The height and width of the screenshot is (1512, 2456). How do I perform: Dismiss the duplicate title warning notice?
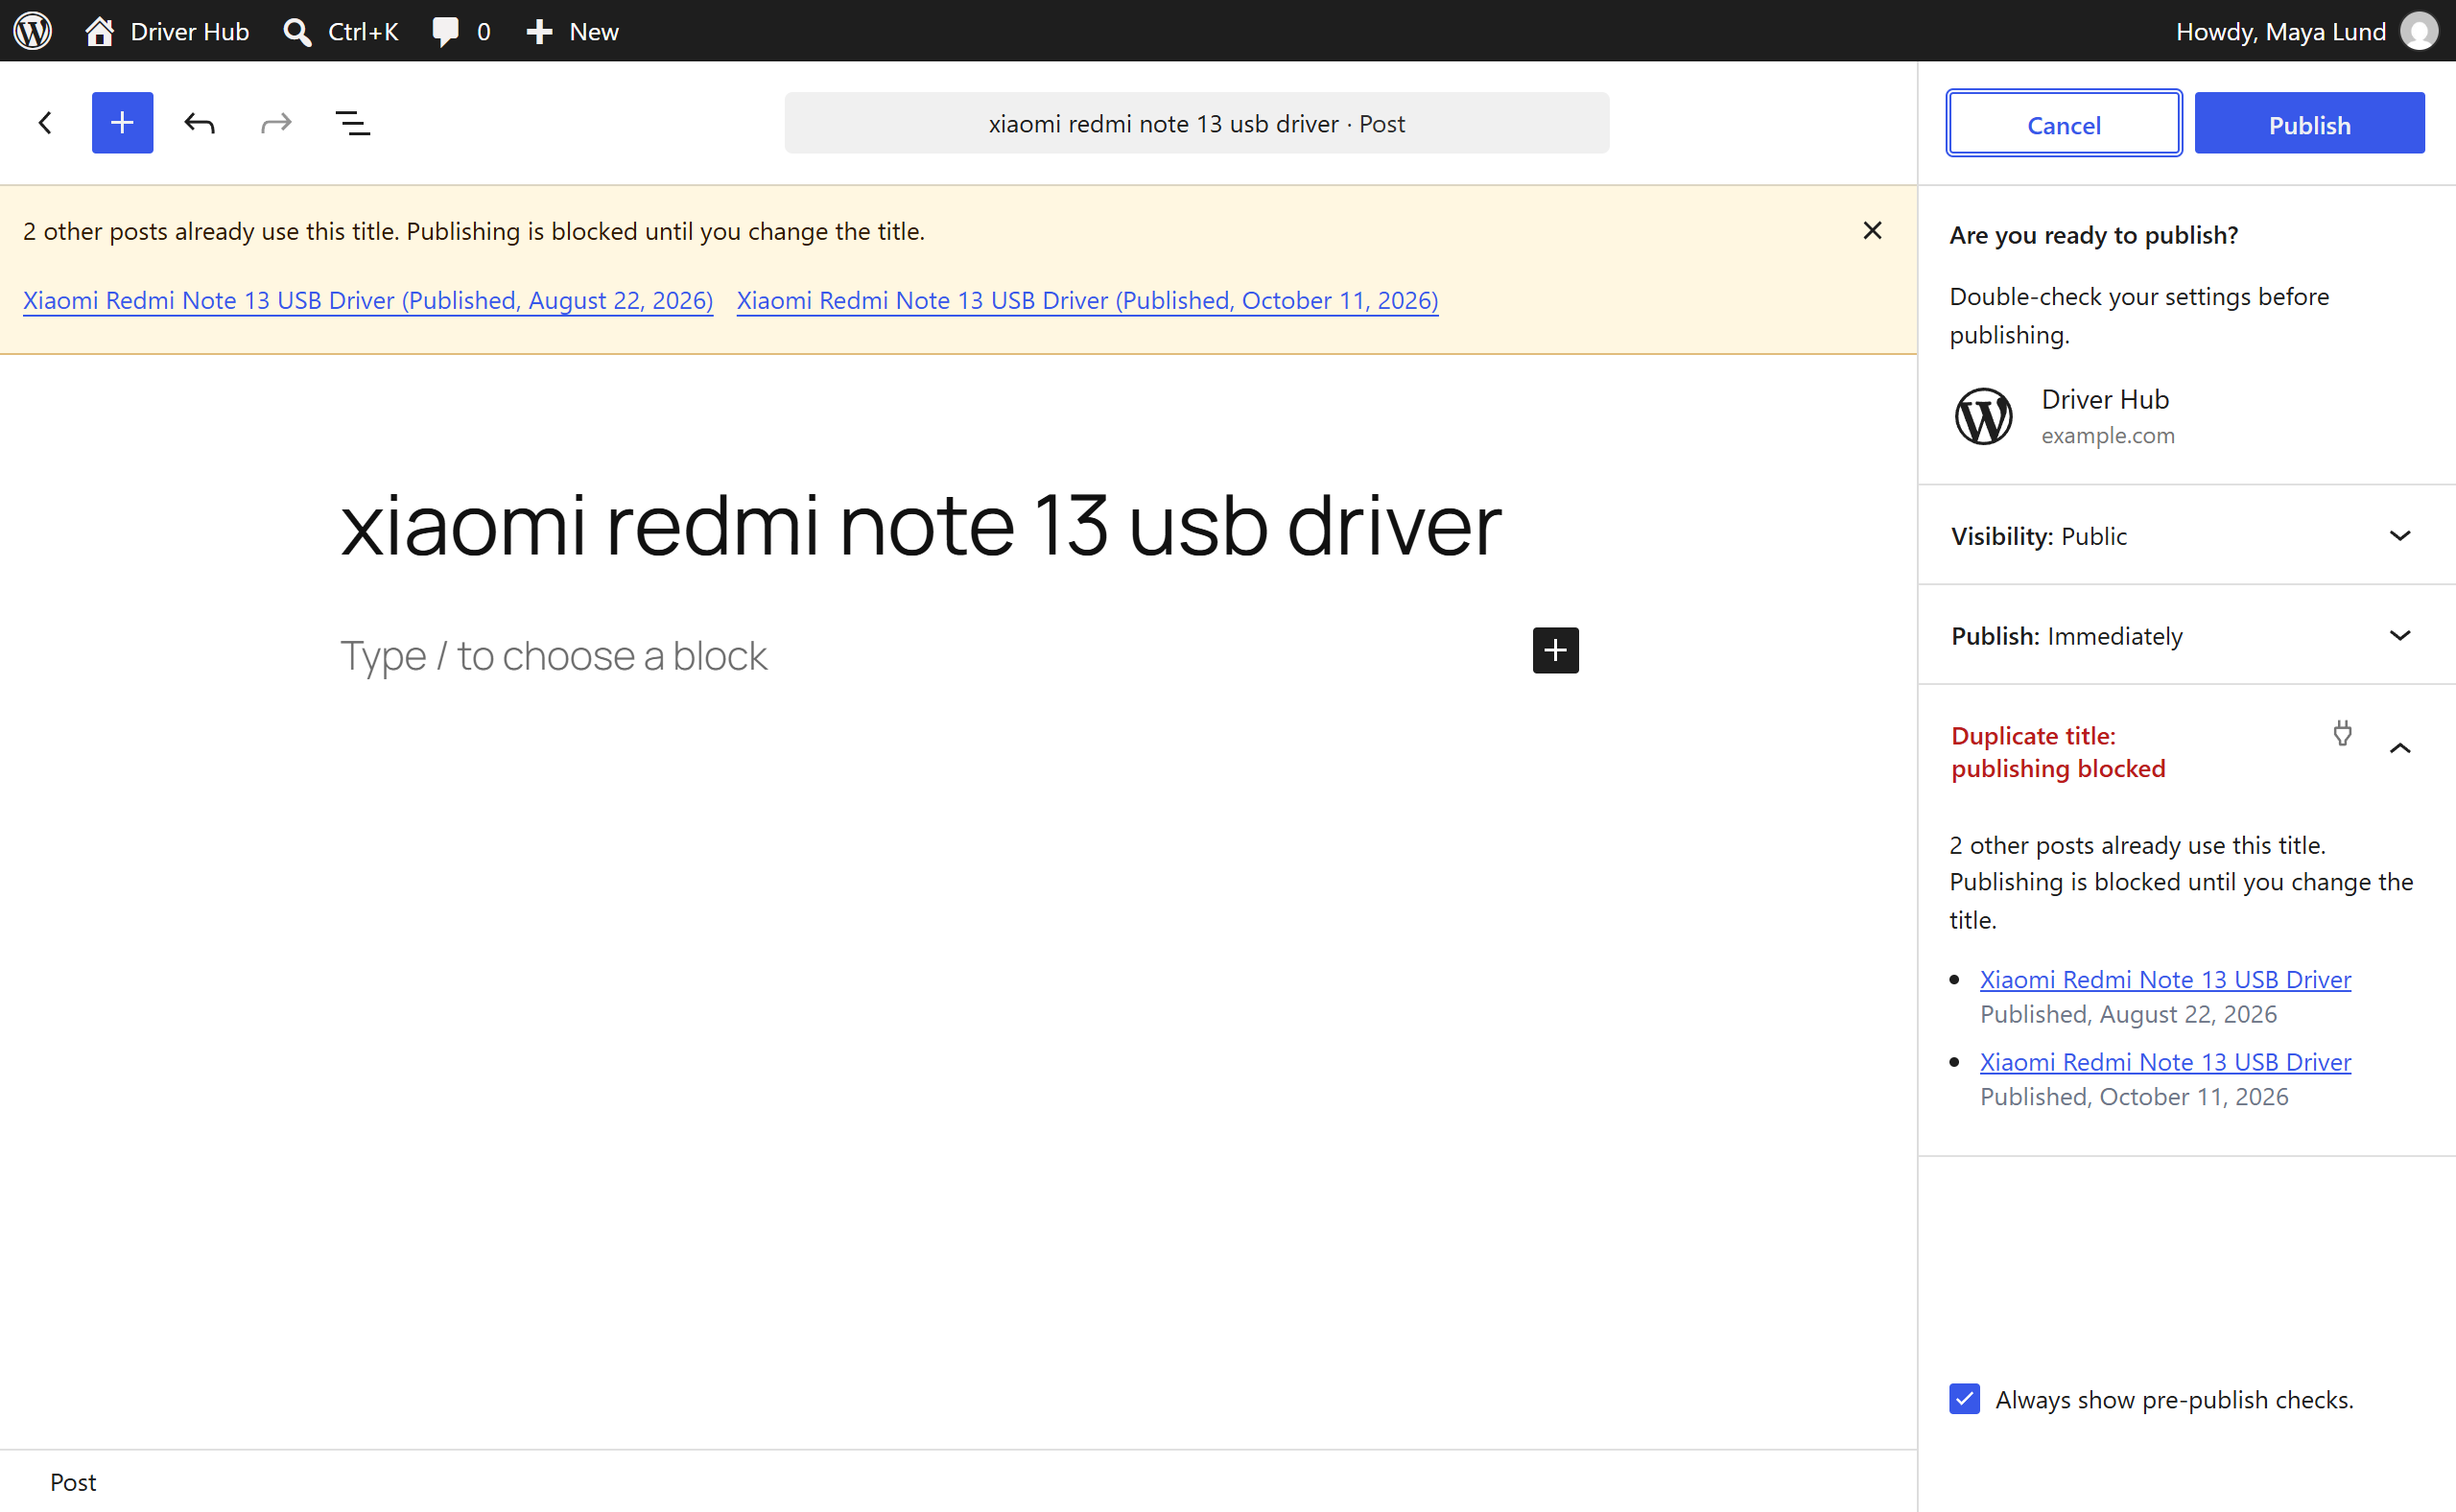pyautogui.click(x=1872, y=231)
